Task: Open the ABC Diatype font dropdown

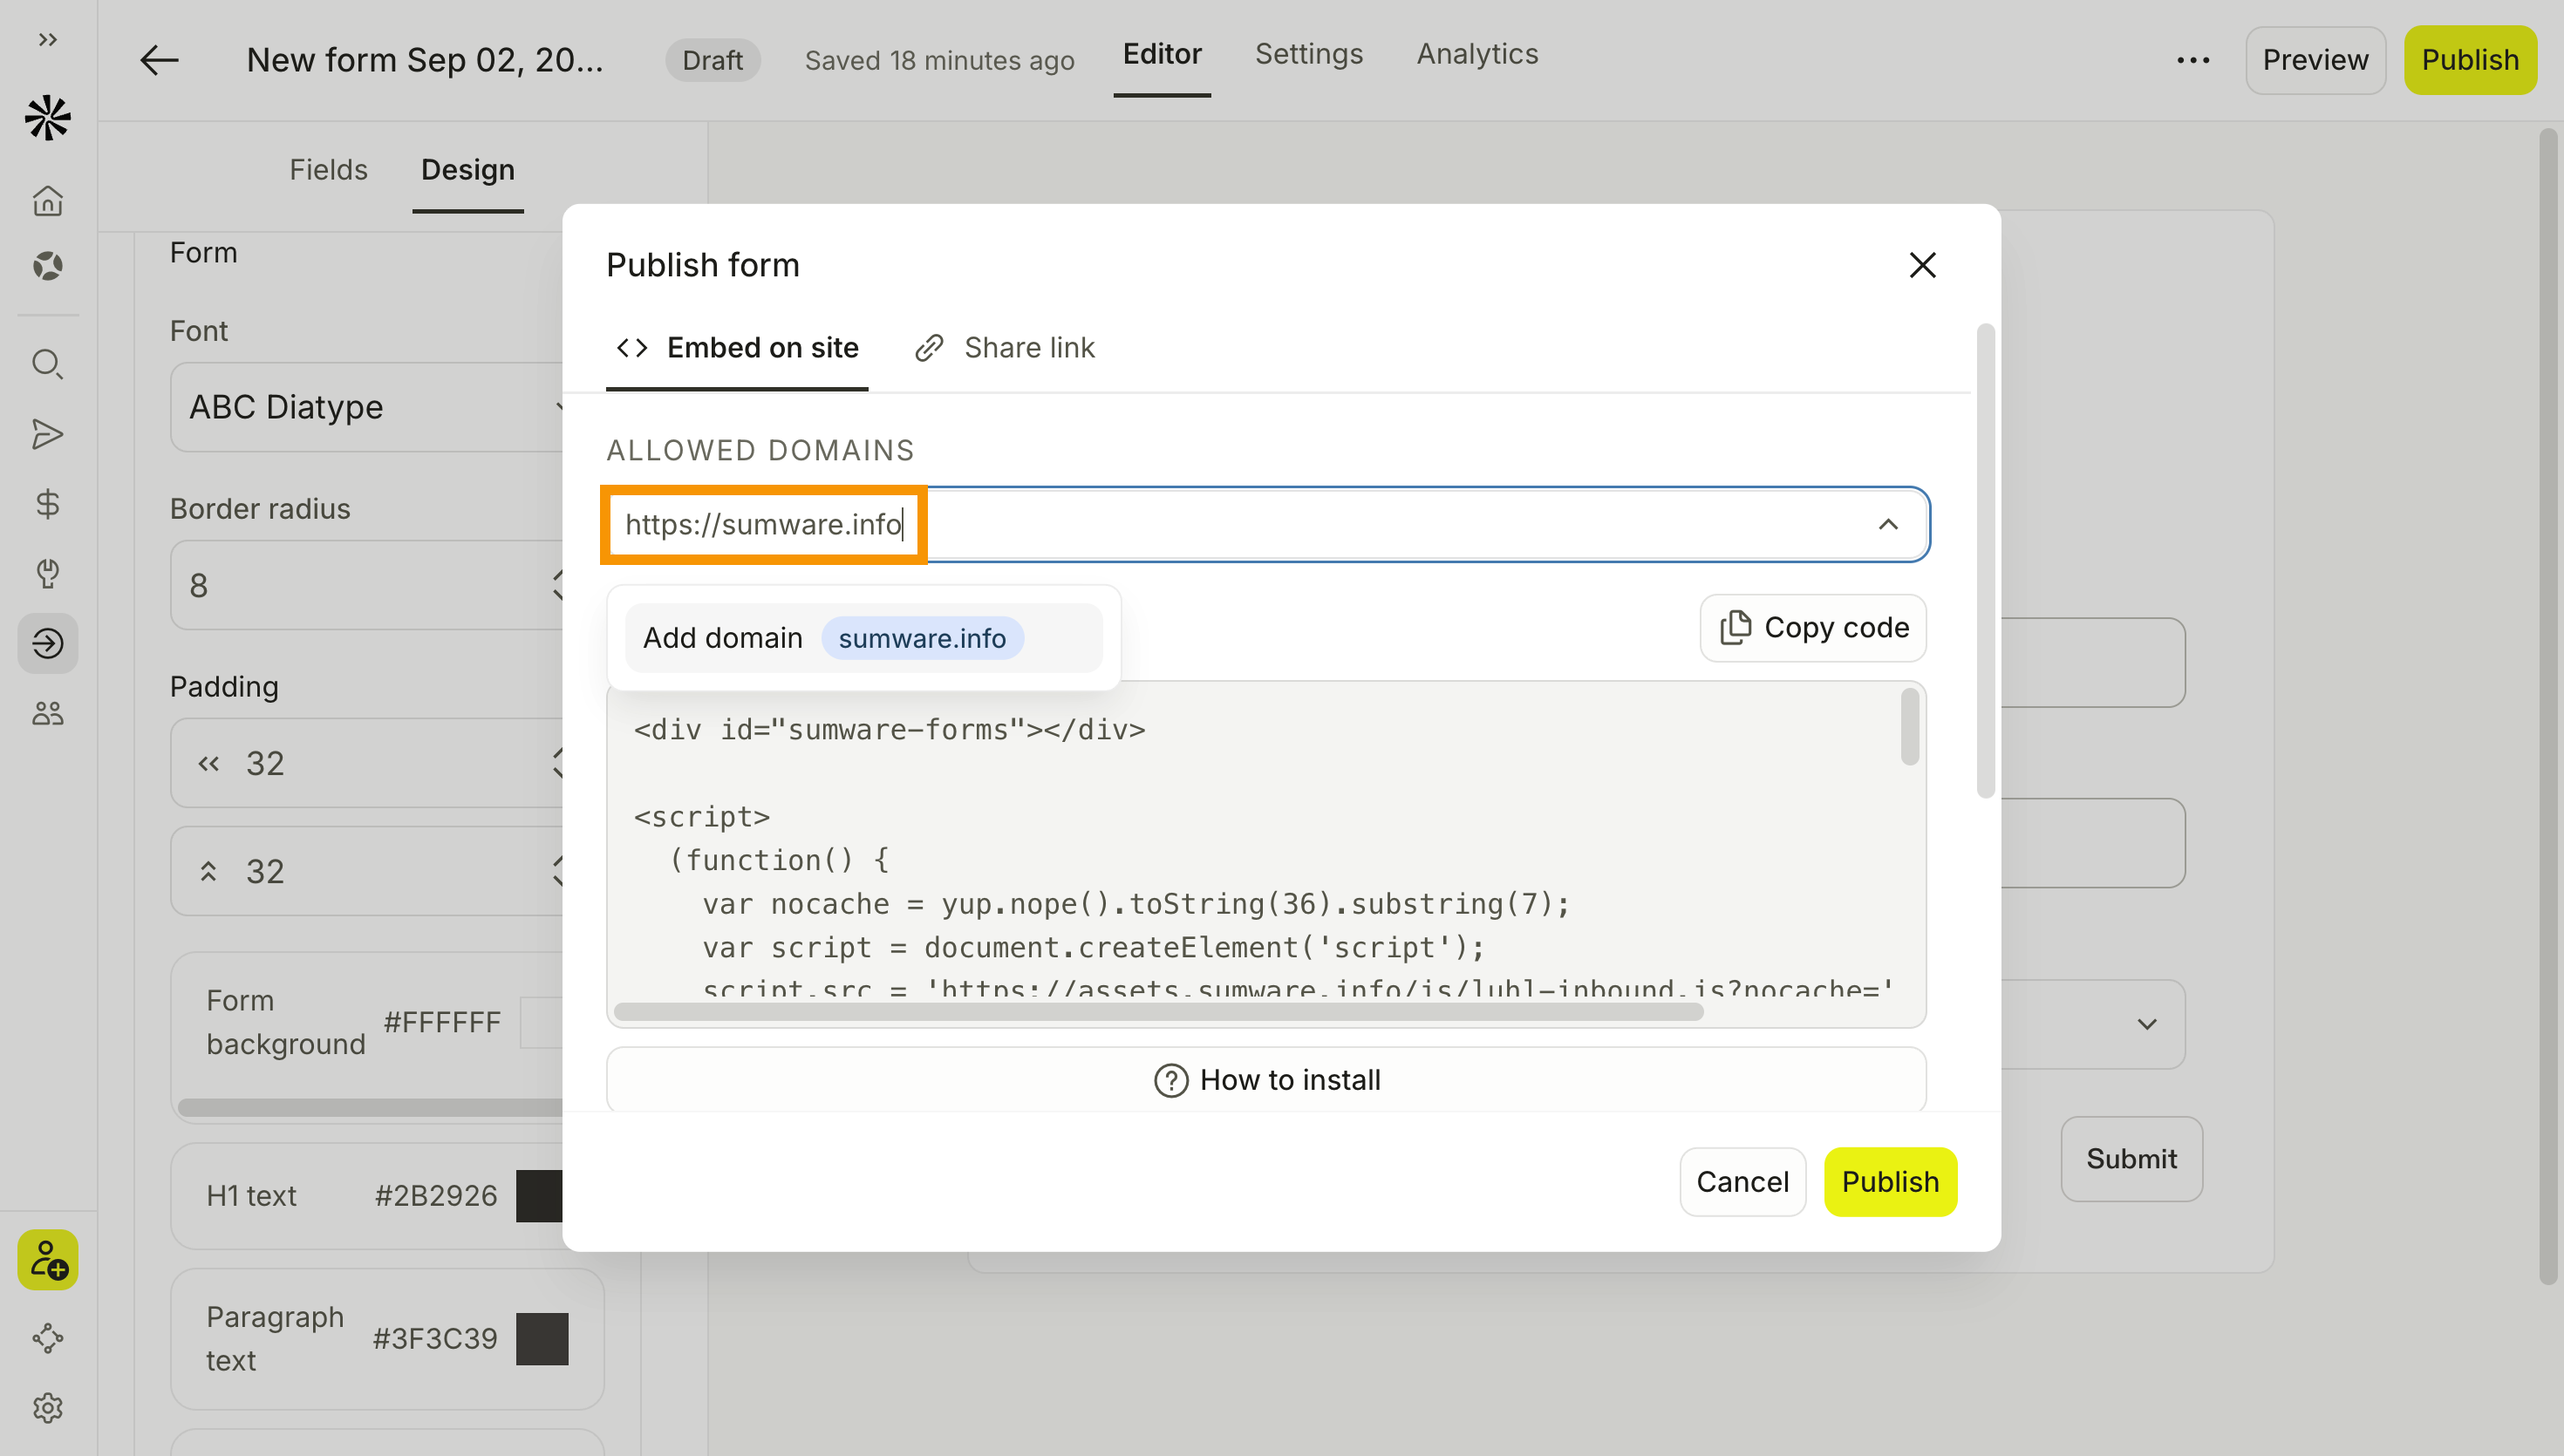Action: pos(366,407)
